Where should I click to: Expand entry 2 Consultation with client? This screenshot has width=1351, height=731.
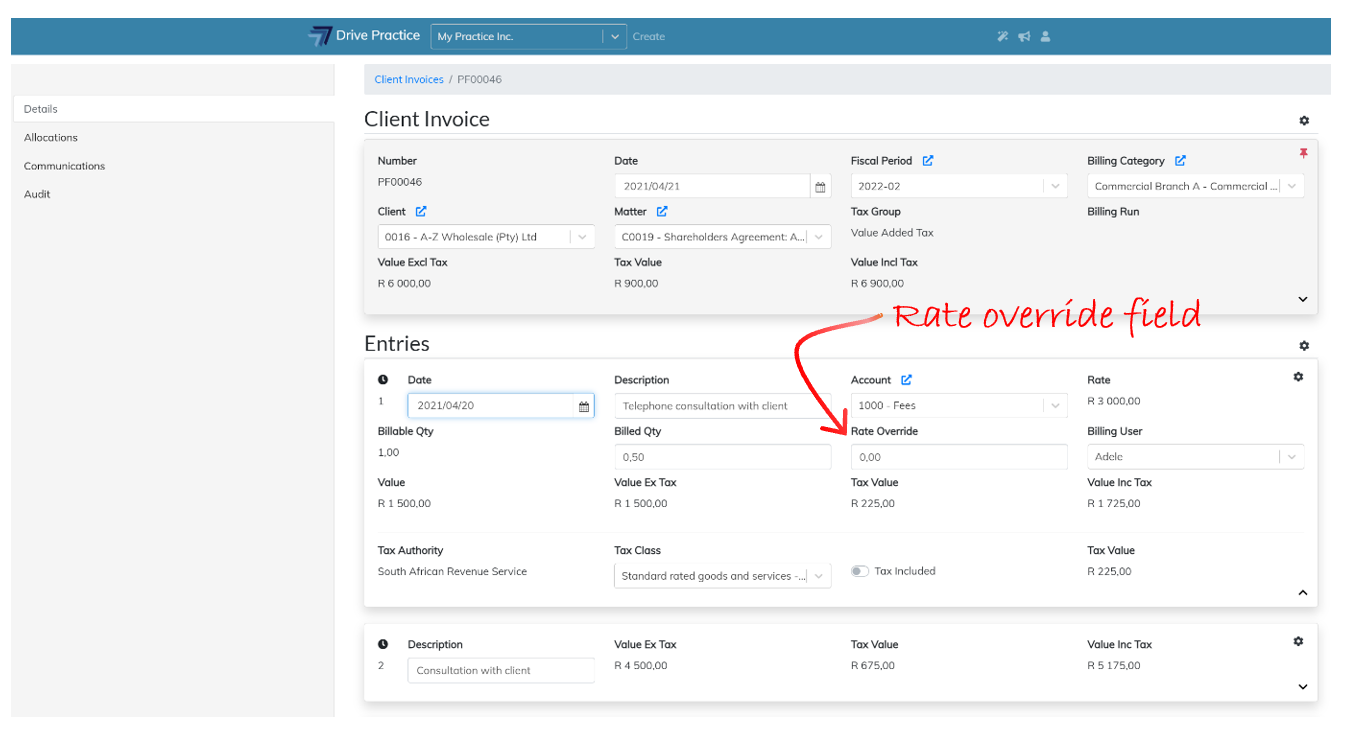pyautogui.click(x=1302, y=687)
